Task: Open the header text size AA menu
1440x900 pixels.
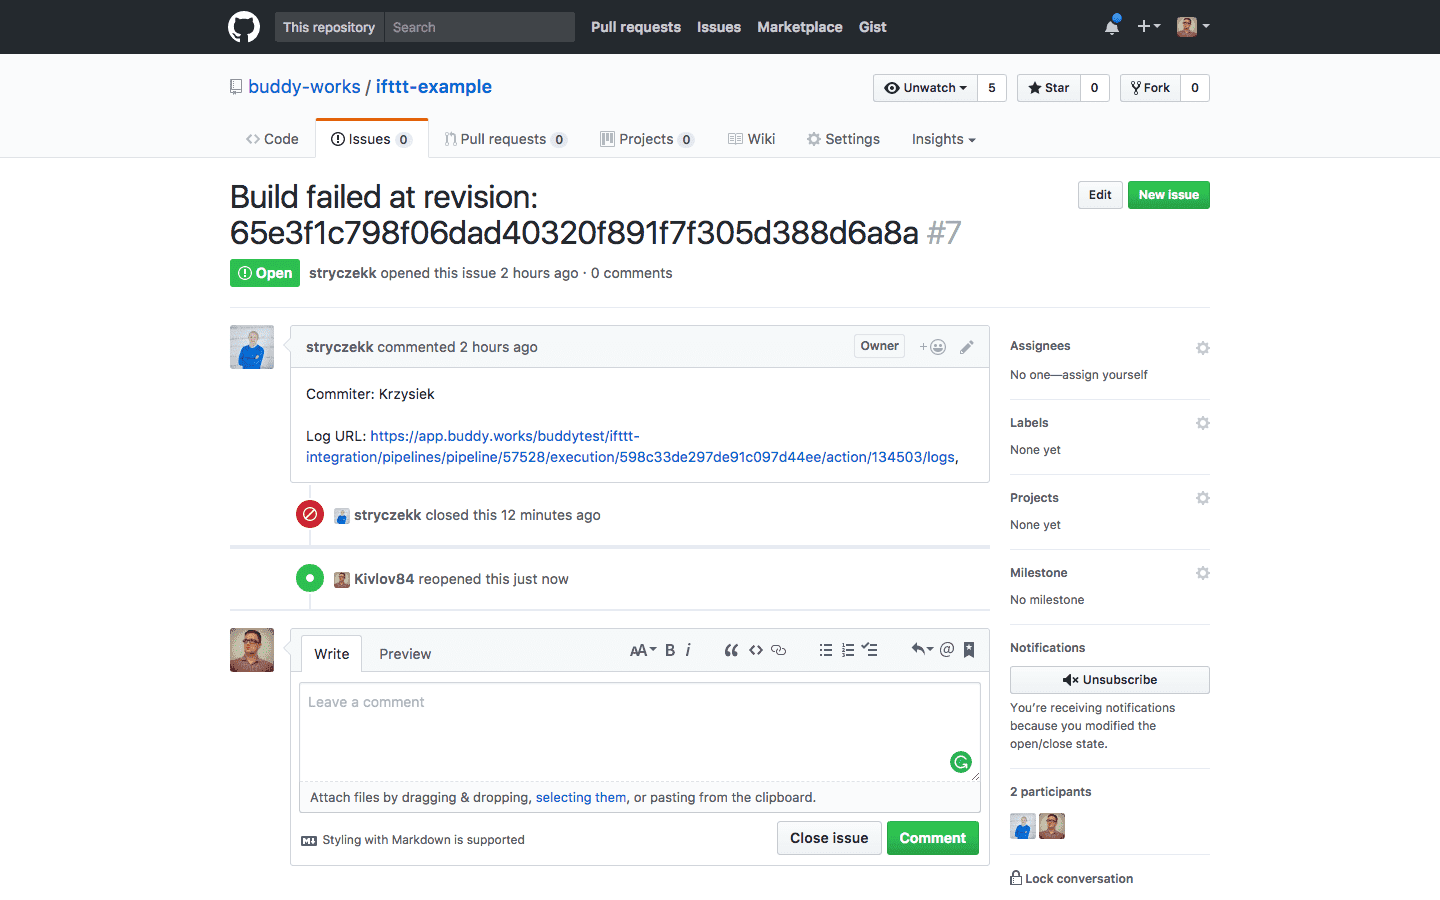Action: (x=643, y=650)
